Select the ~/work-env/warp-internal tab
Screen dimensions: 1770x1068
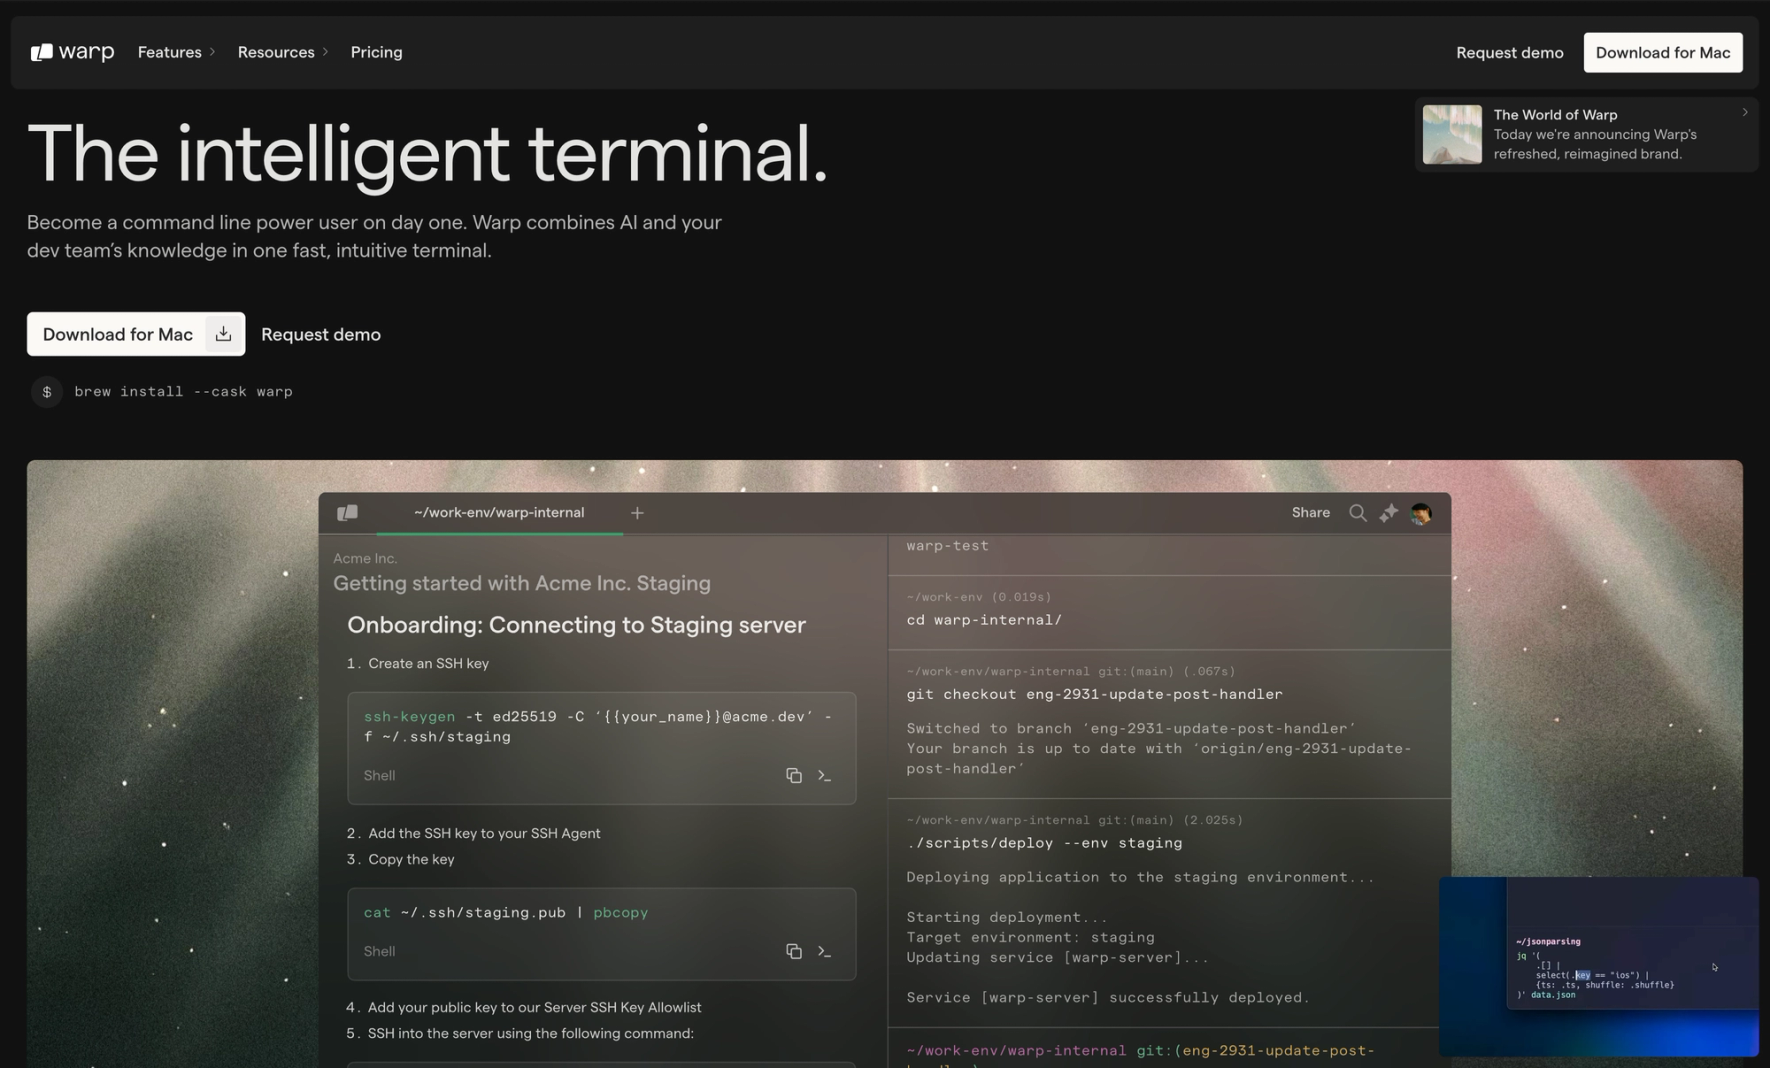click(x=499, y=513)
